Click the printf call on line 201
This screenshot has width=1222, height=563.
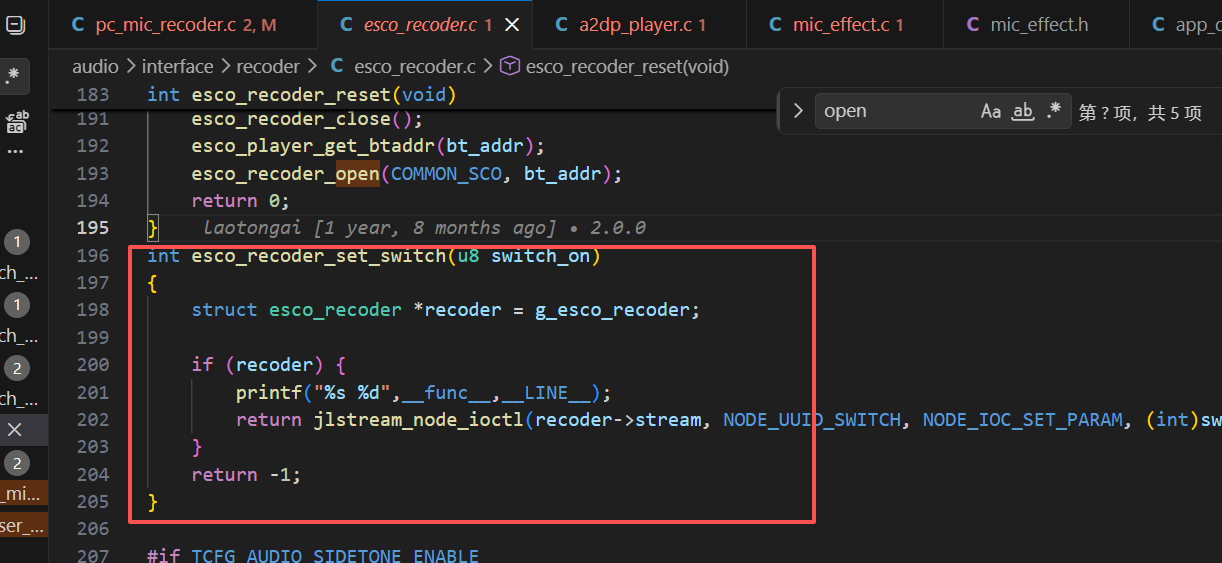tap(424, 392)
